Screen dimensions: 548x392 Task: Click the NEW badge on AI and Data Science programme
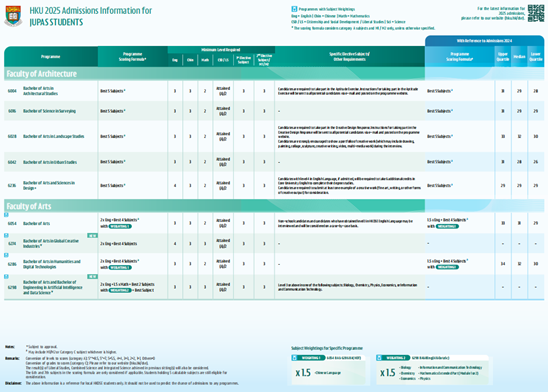[x=92, y=276]
